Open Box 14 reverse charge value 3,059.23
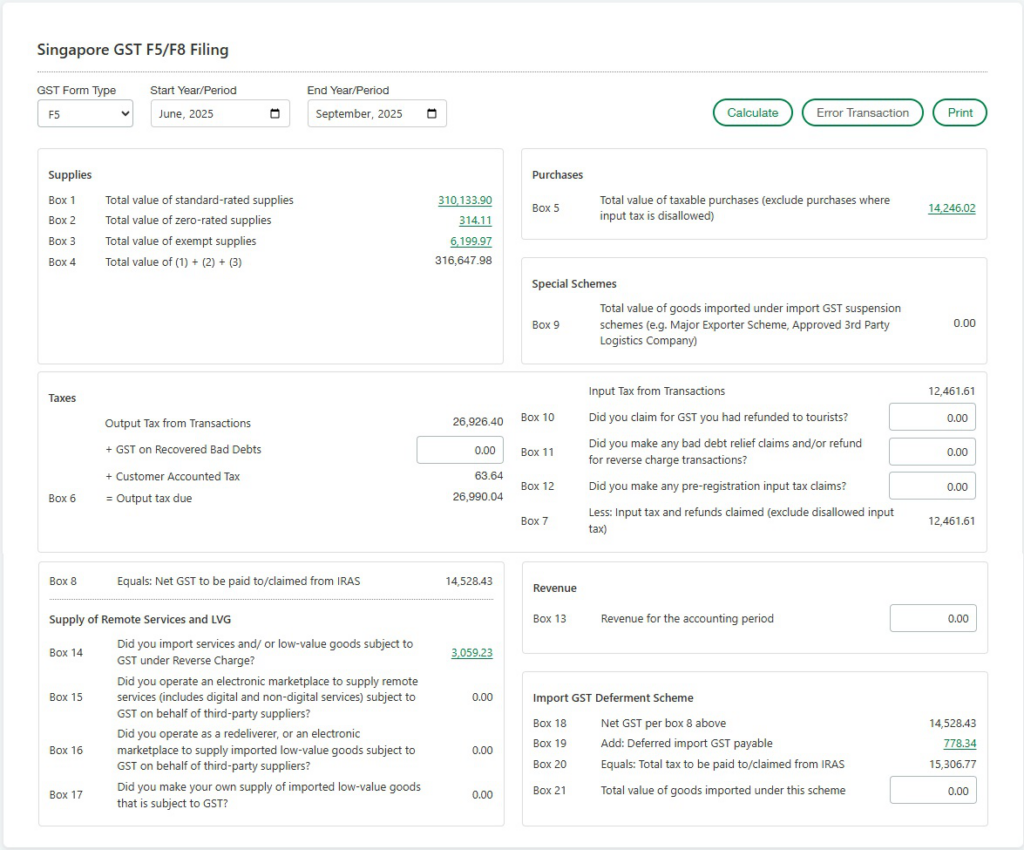 (x=471, y=653)
